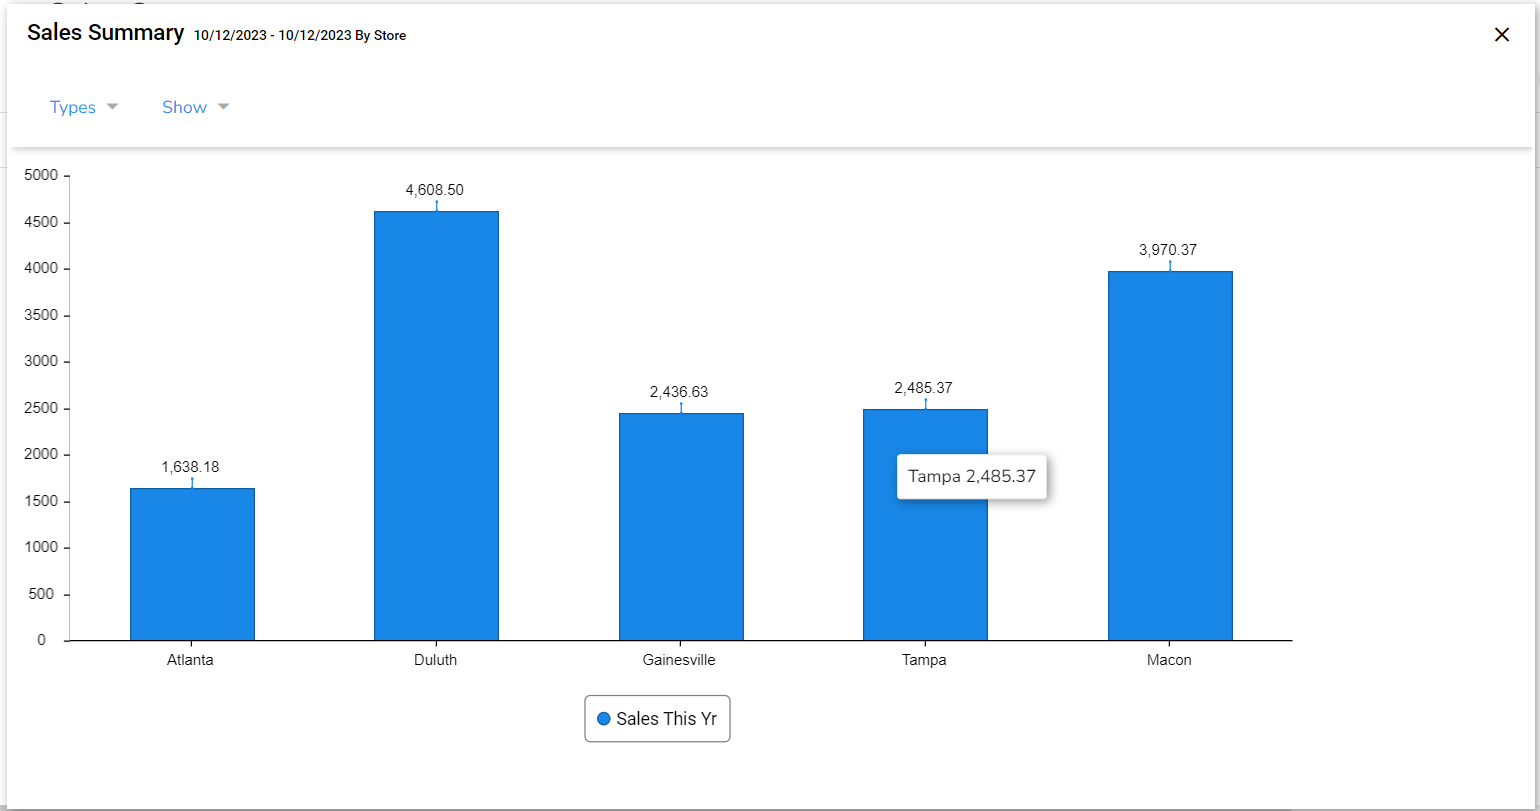Close the Sales Summary dialog

[1501, 35]
